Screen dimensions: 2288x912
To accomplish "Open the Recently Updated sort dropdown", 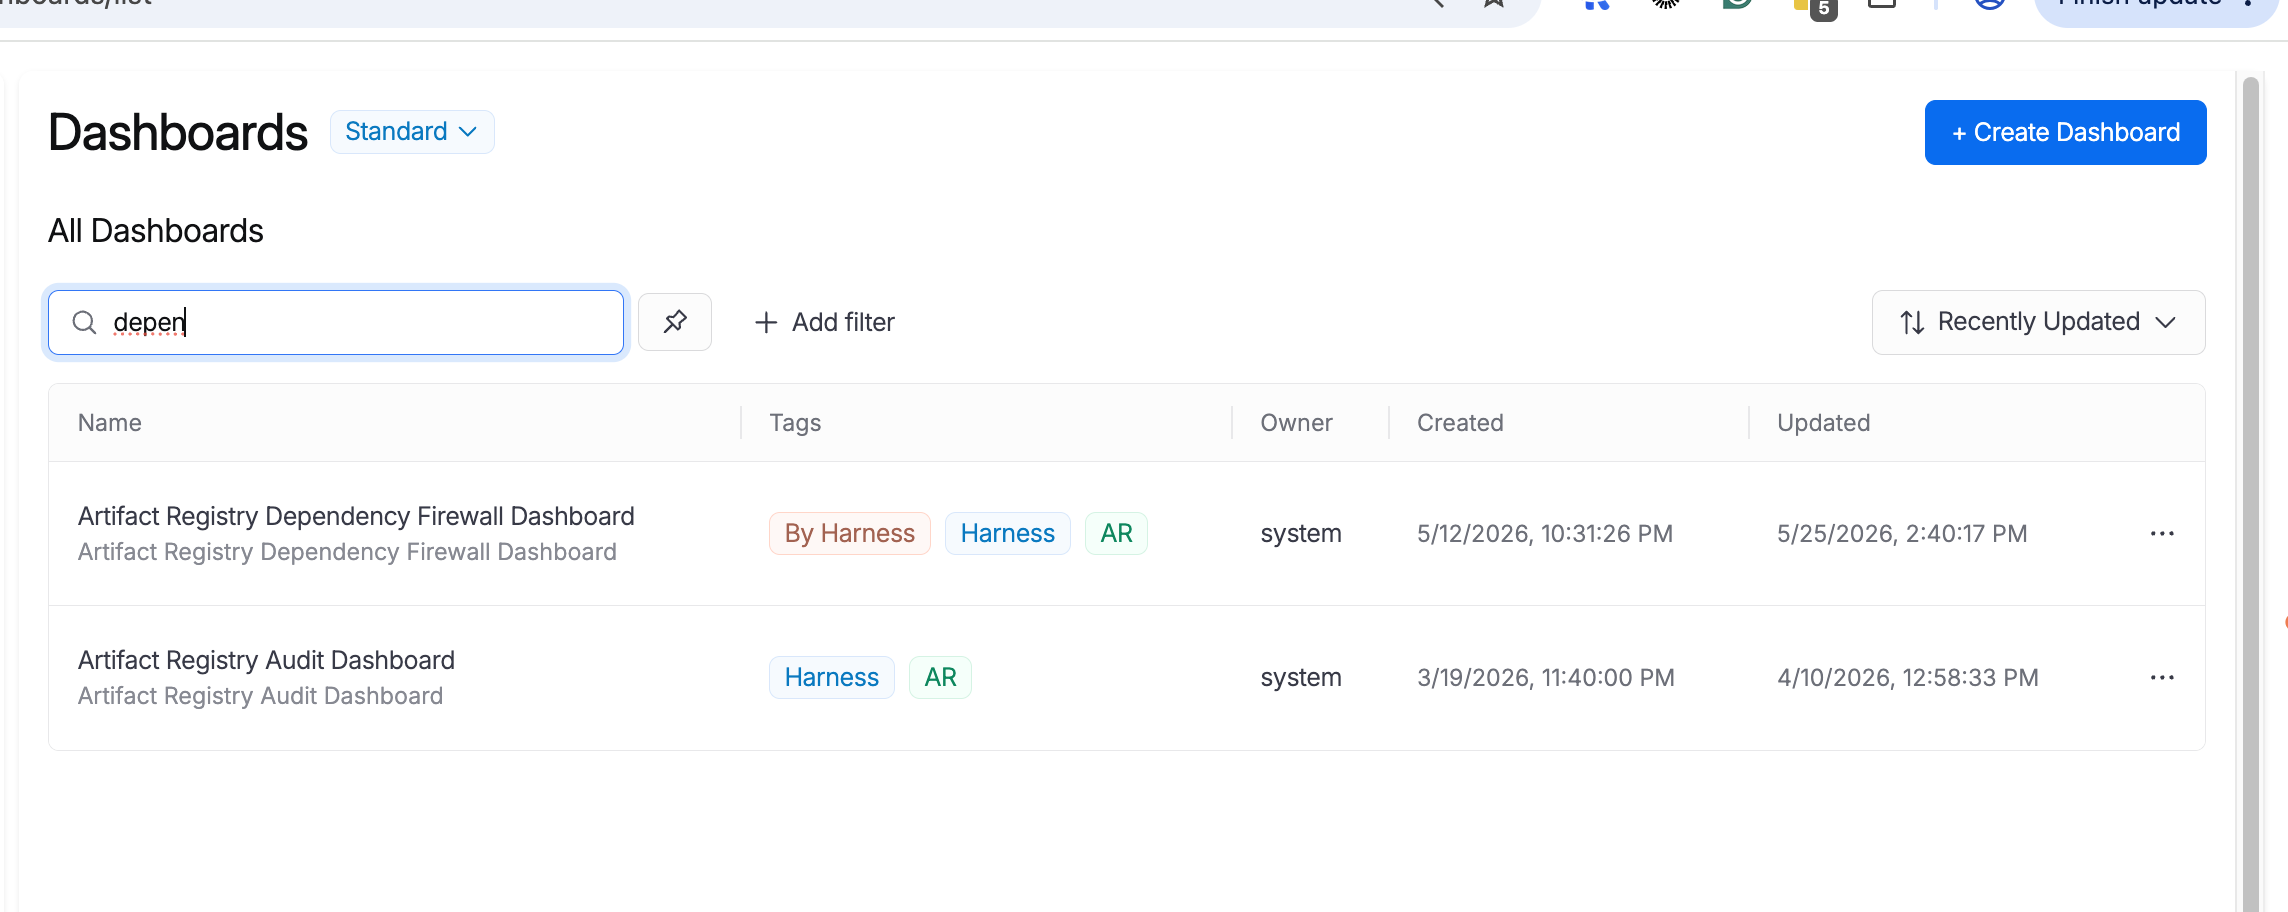I will coord(2038,322).
